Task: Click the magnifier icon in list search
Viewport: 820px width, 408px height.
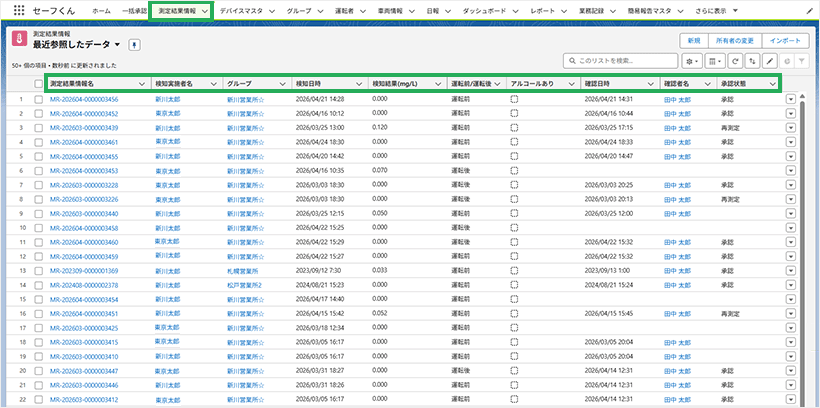Action: point(573,61)
